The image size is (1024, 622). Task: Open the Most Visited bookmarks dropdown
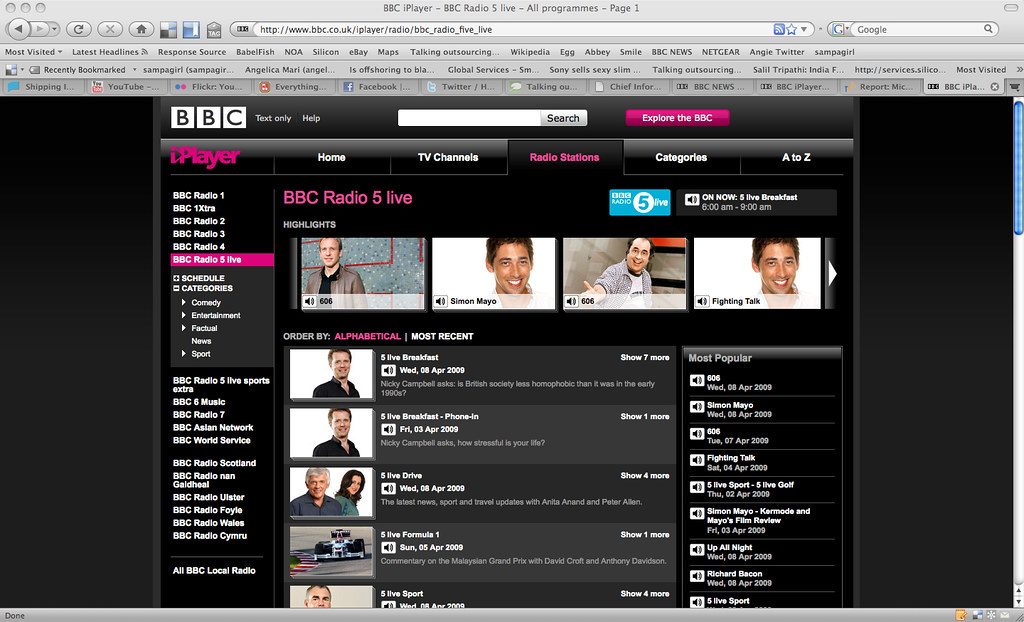[33, 52]
